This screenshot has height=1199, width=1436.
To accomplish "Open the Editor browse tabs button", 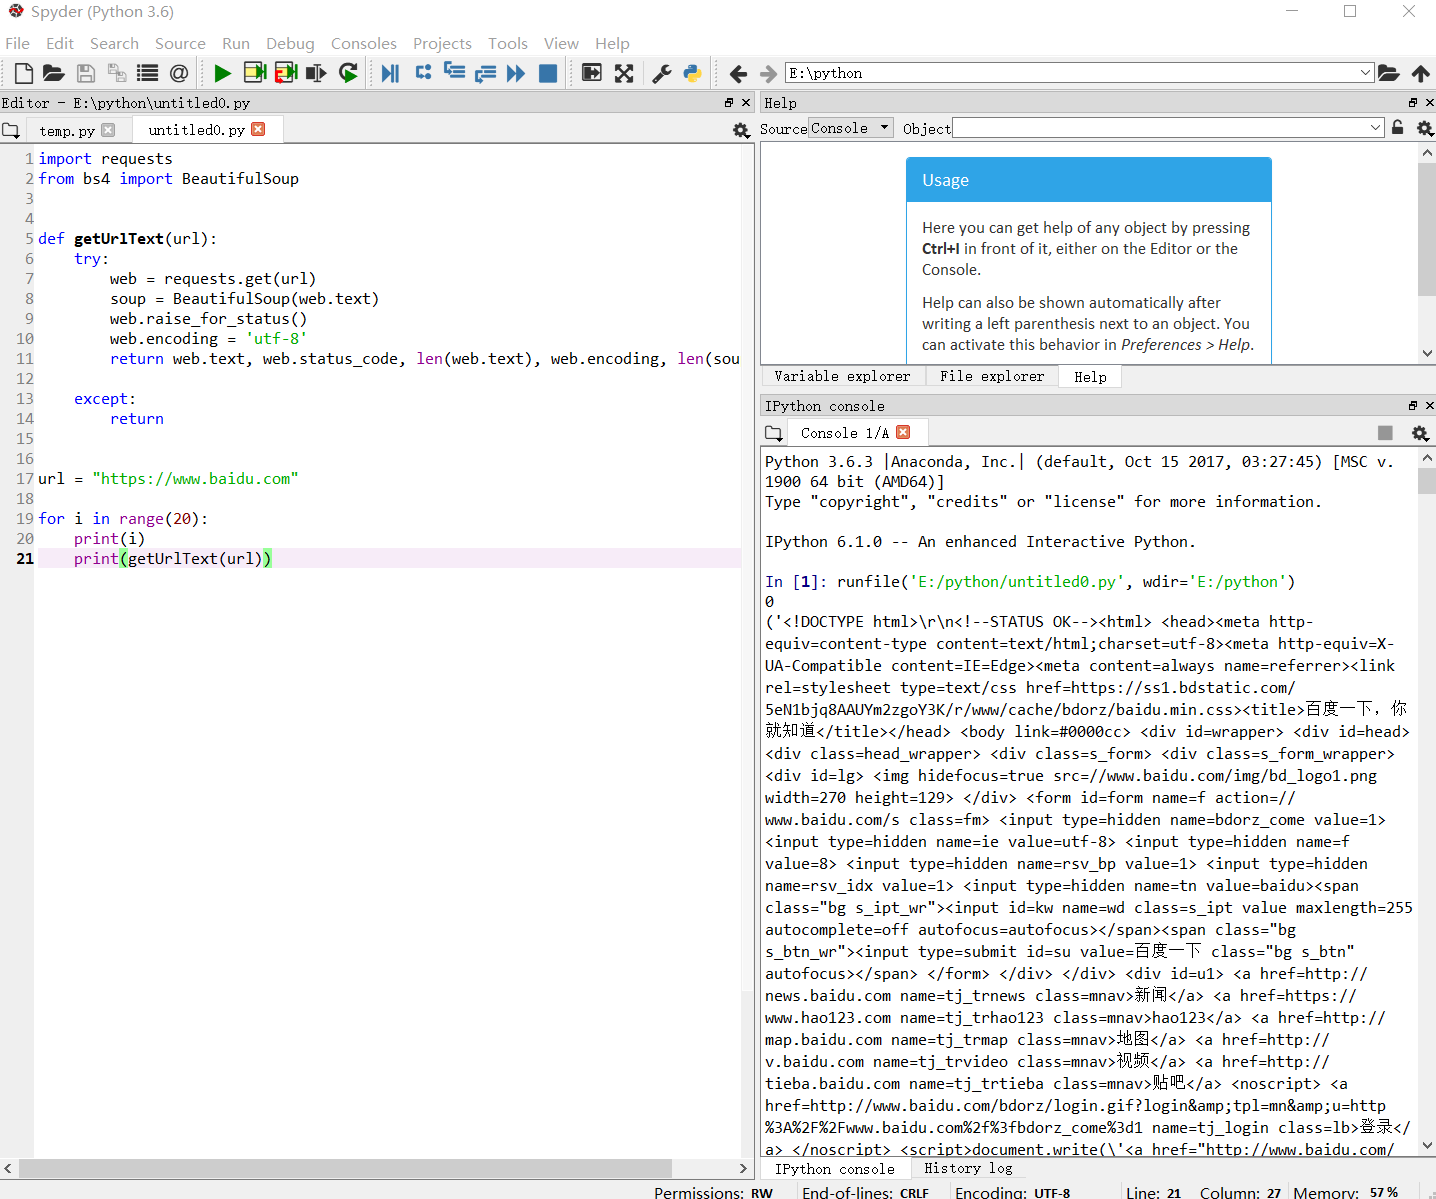I will tap(11, 130).
